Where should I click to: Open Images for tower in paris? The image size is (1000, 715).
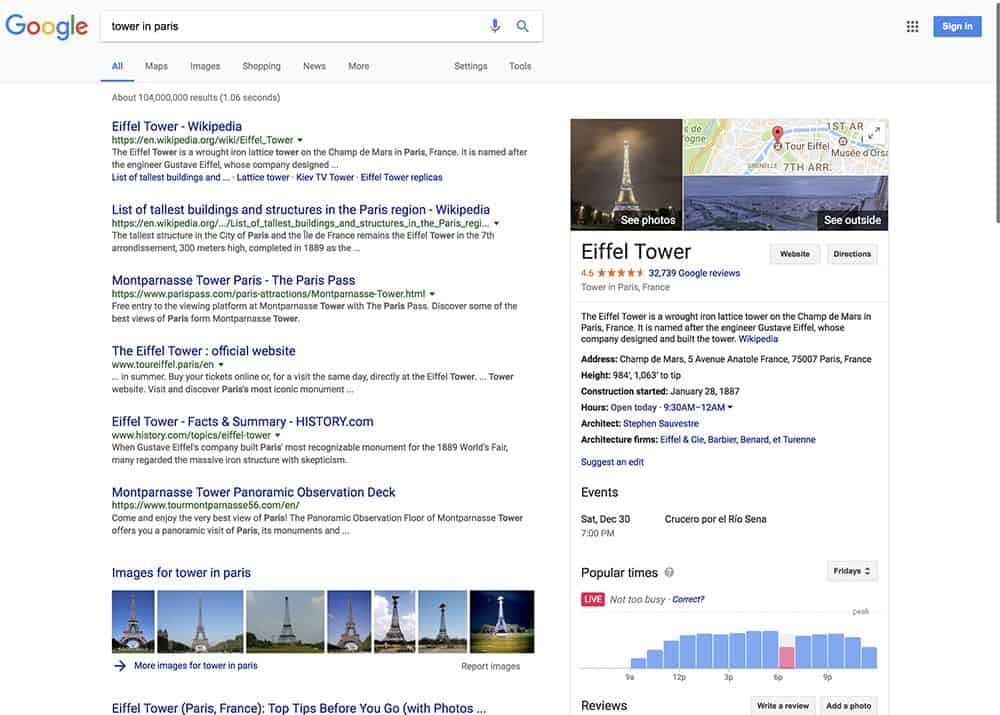[181, 573]
